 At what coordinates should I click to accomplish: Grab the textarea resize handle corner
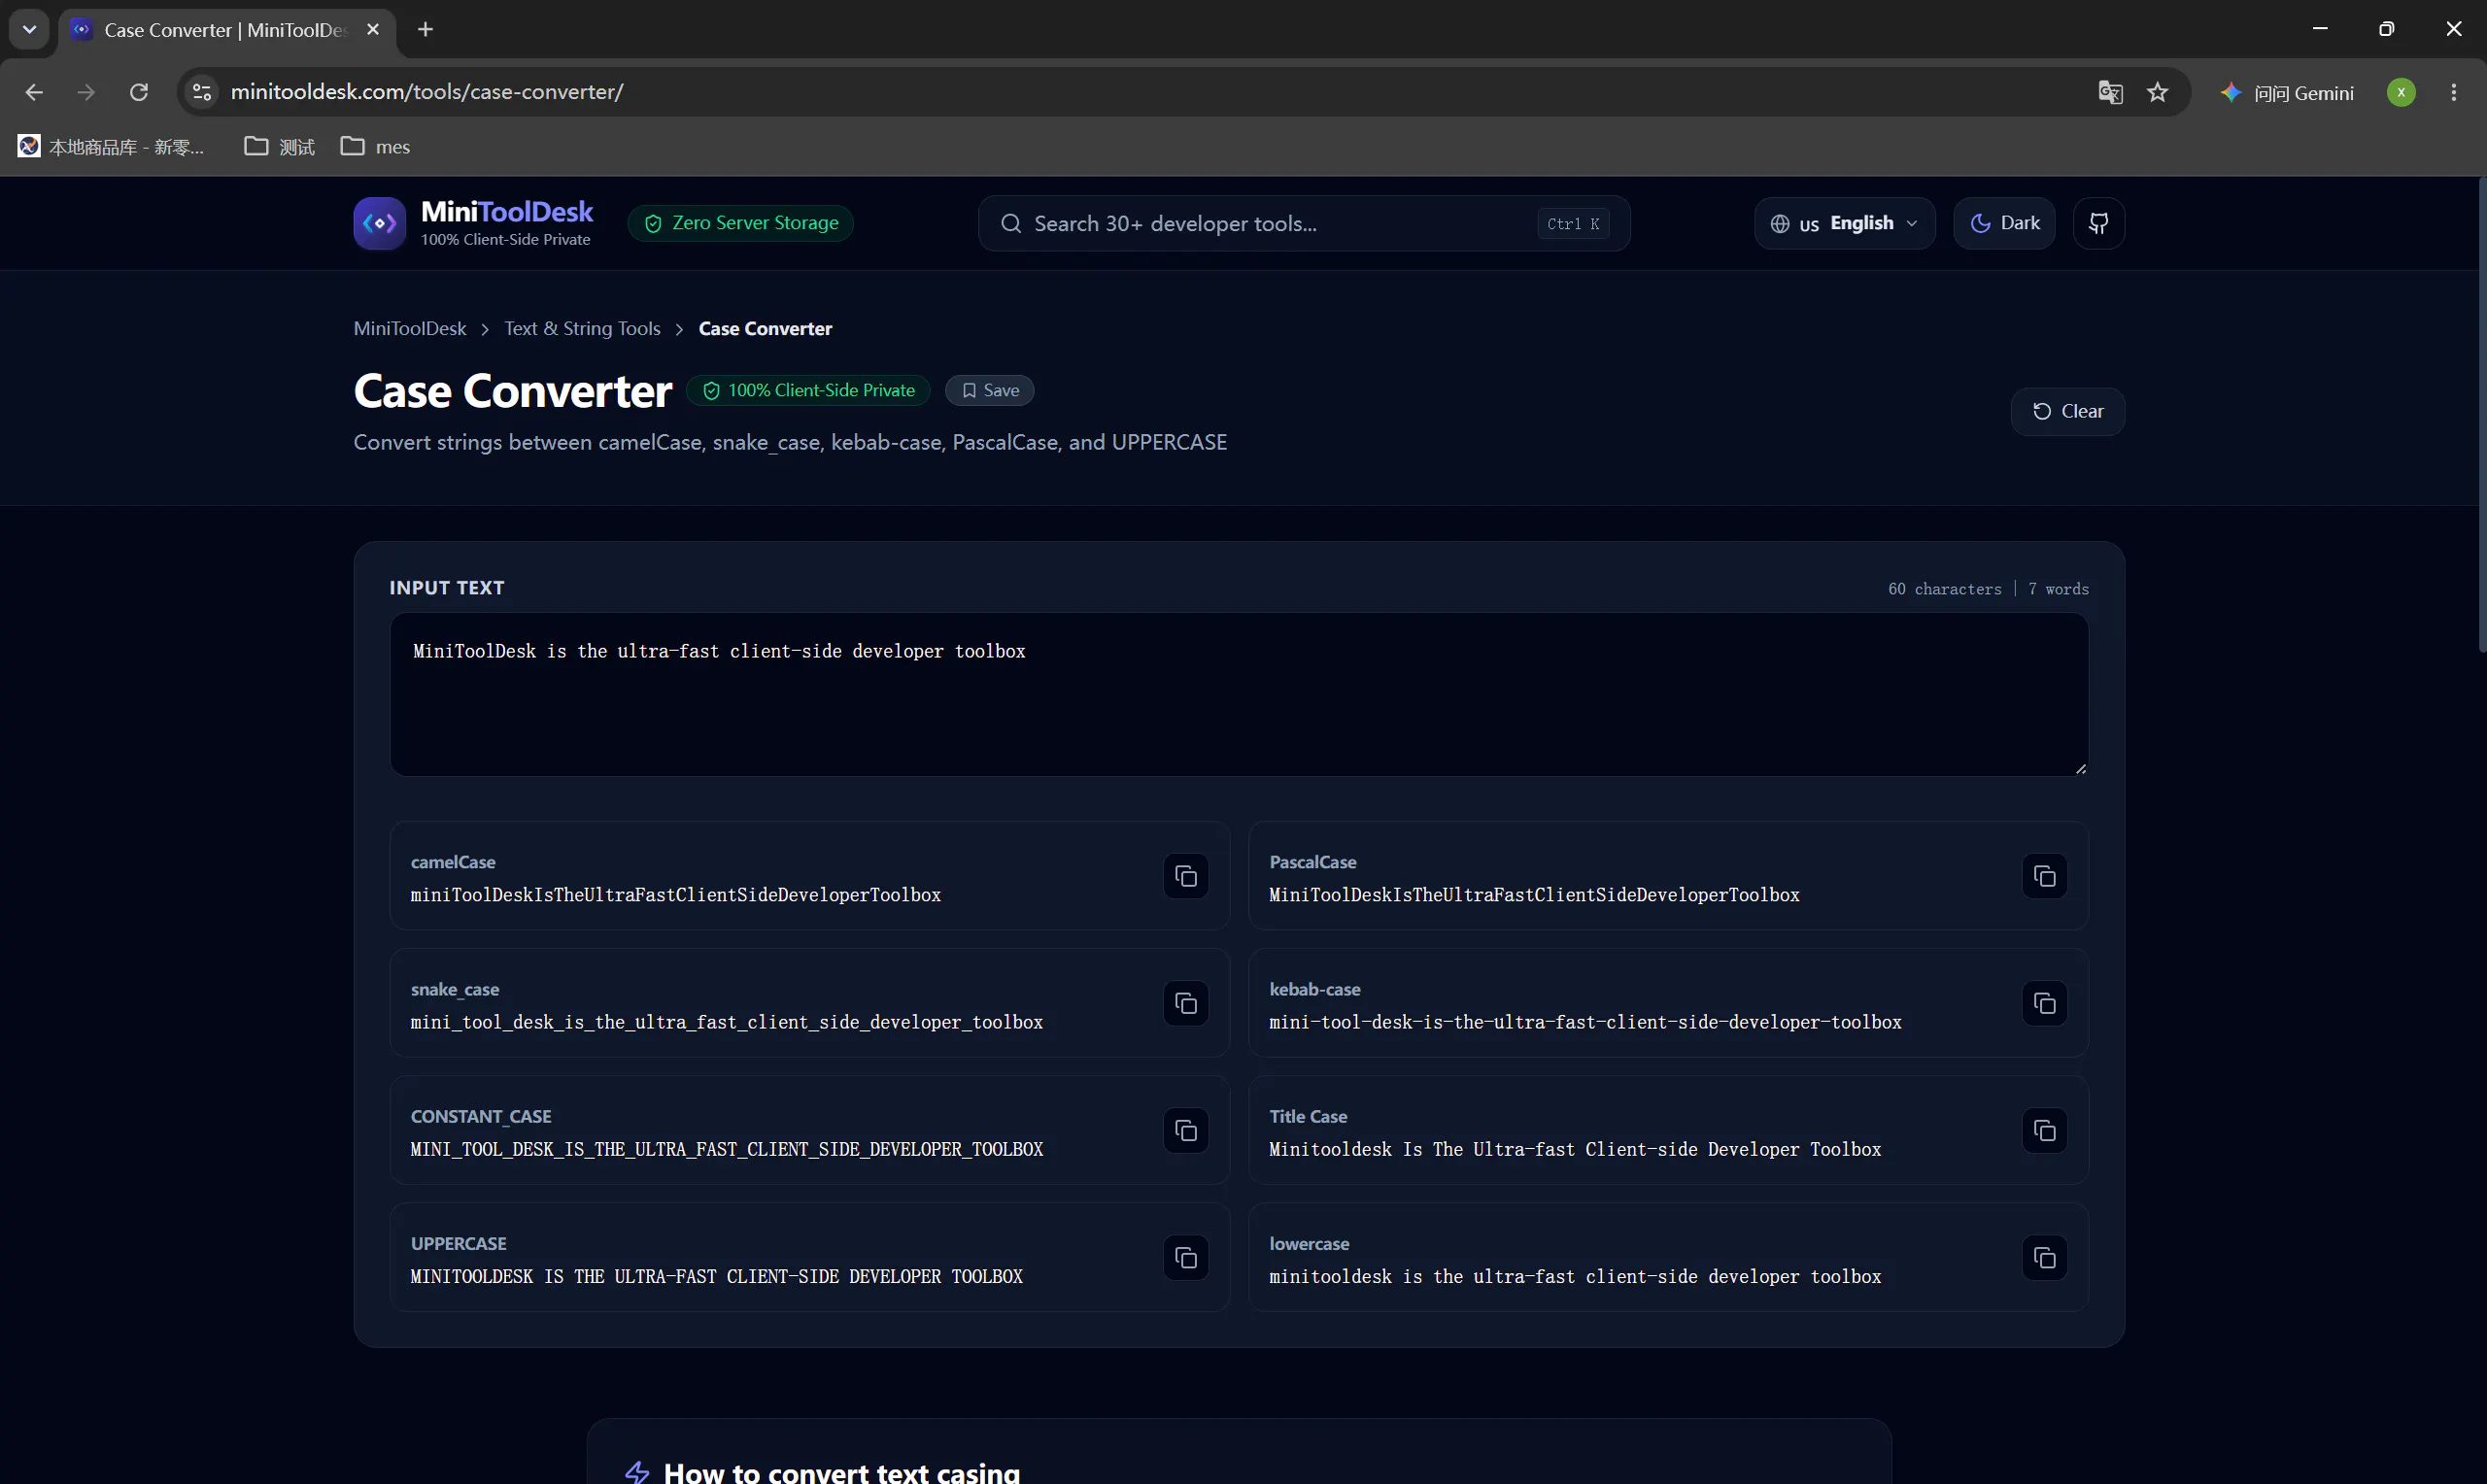pyautogui.click(x=2080, y=768)
